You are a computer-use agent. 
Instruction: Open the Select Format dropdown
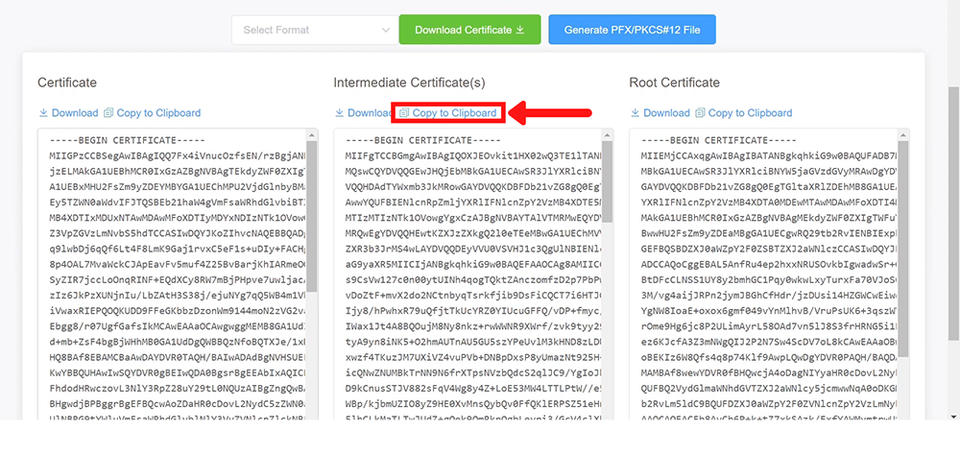(312, 30)
